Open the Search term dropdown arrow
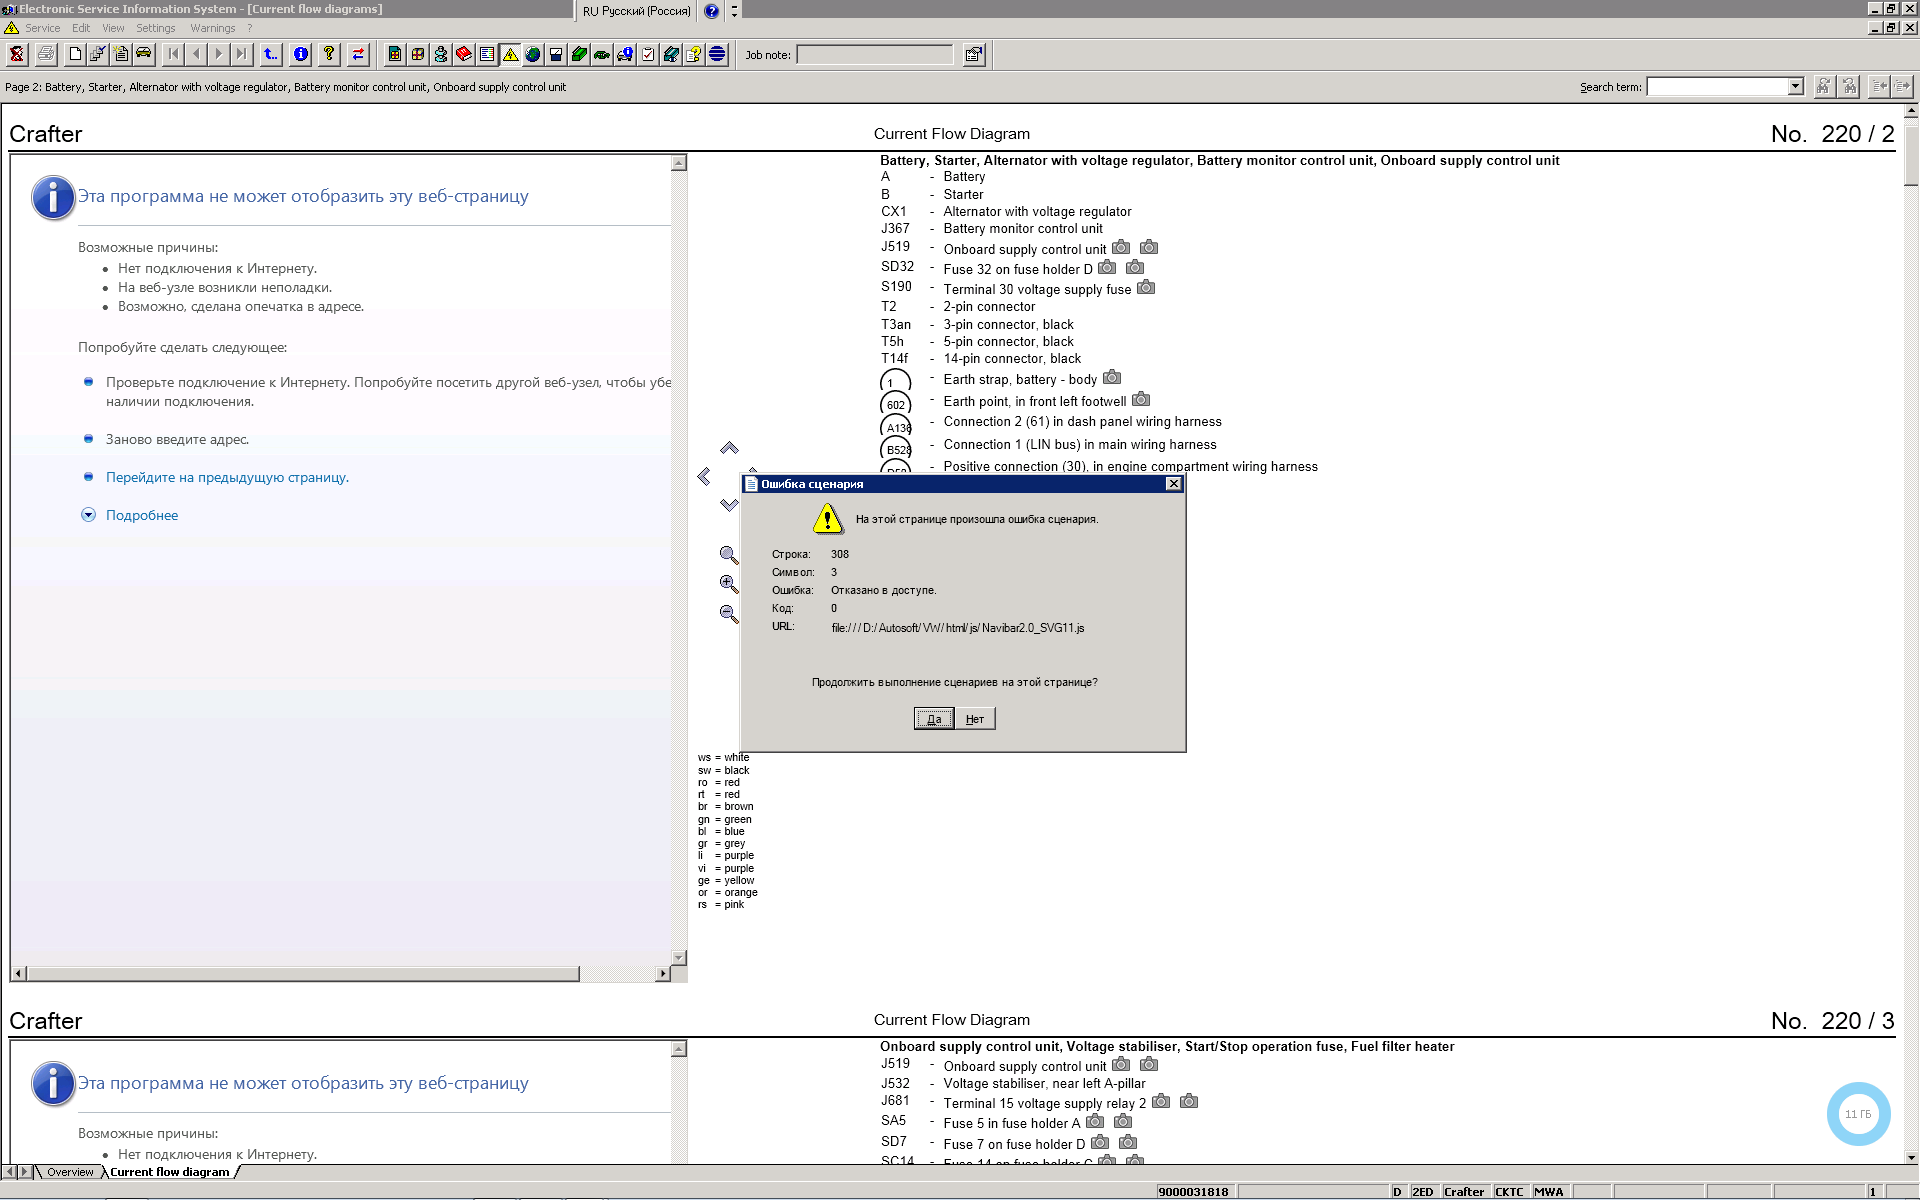The width and height of the screenshot is (1920, 1200). [1795, 87]
